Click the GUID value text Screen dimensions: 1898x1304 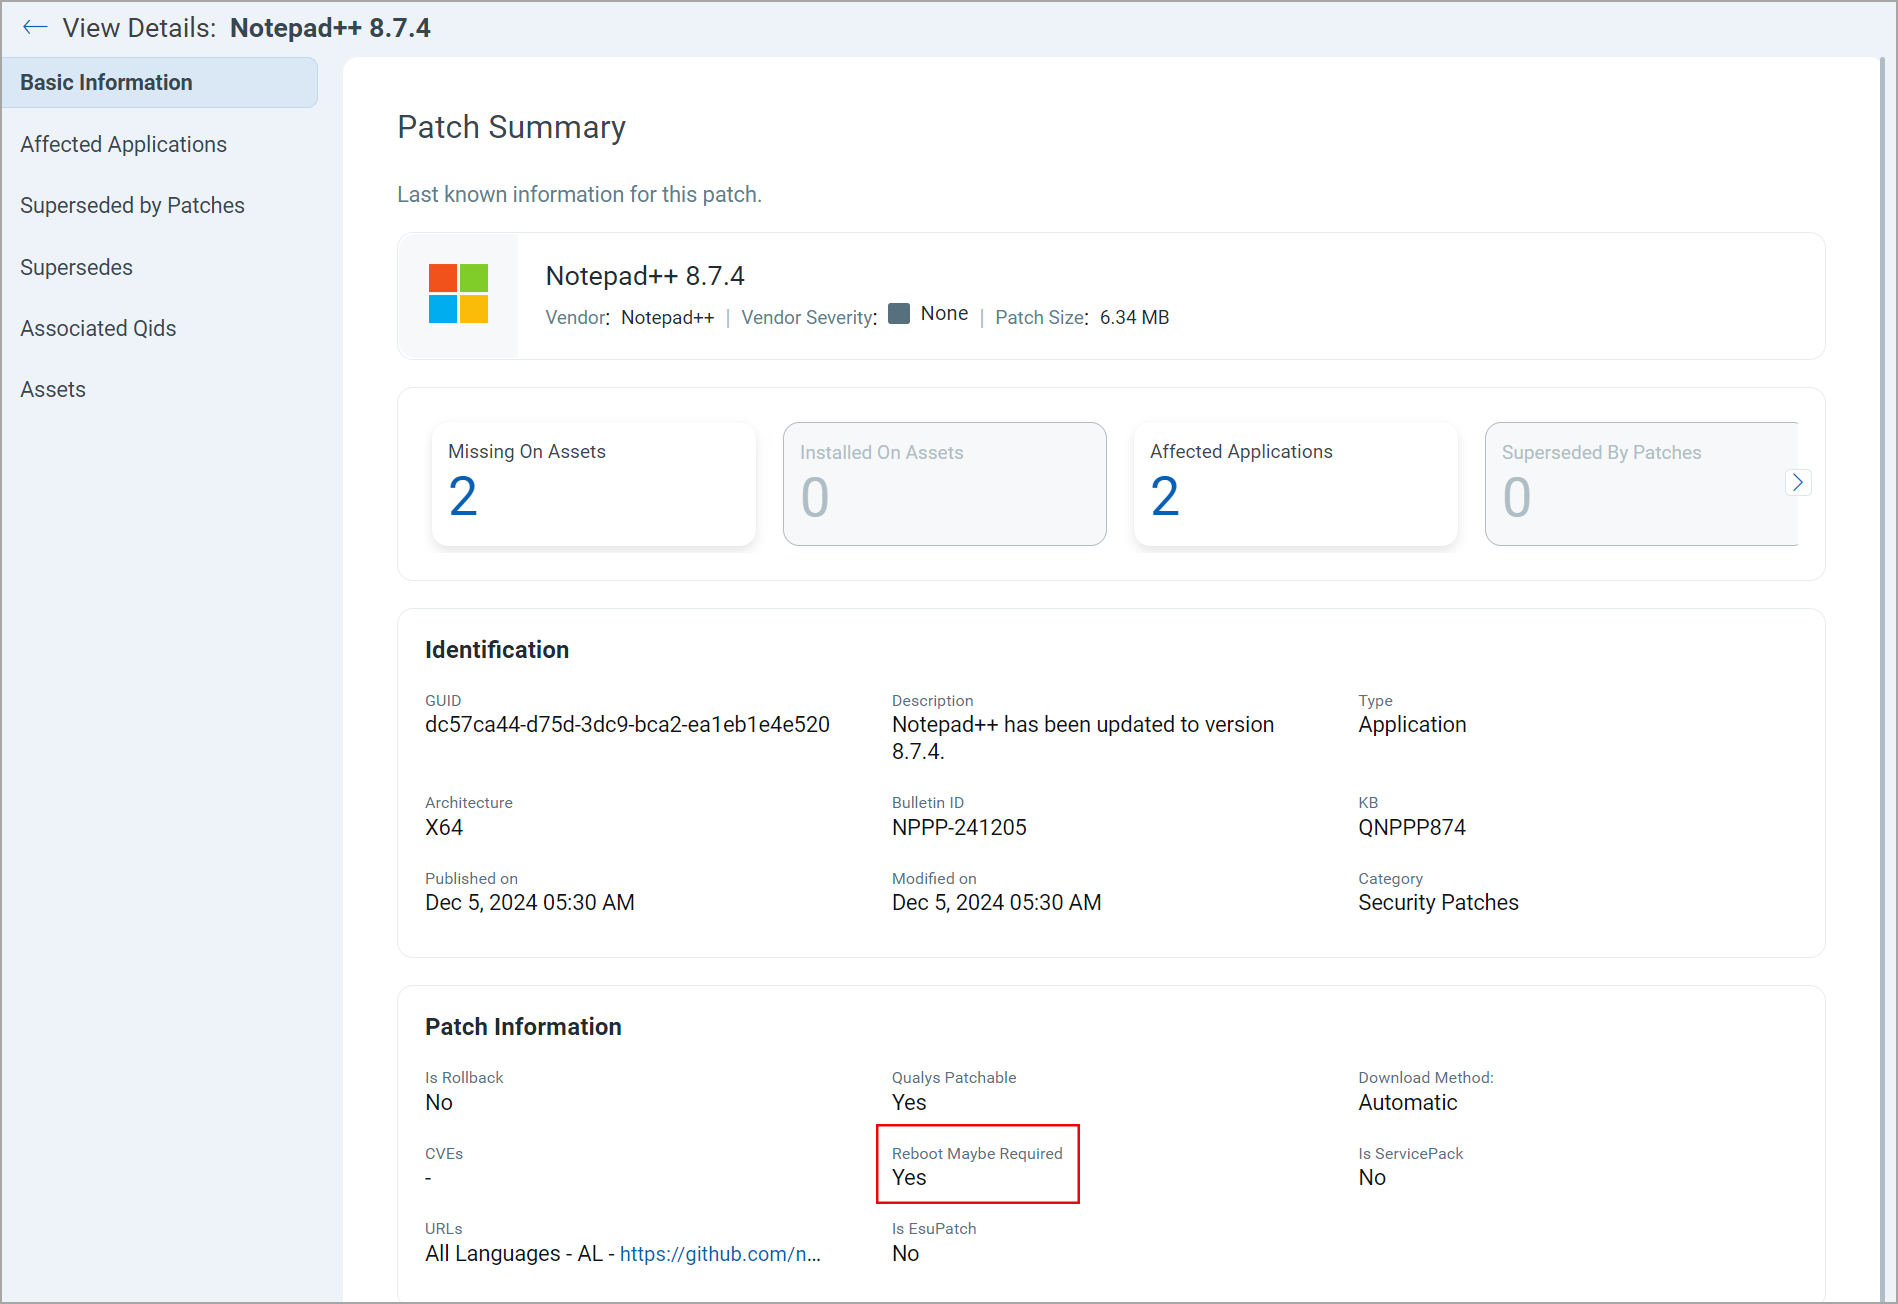coord(627,725)
